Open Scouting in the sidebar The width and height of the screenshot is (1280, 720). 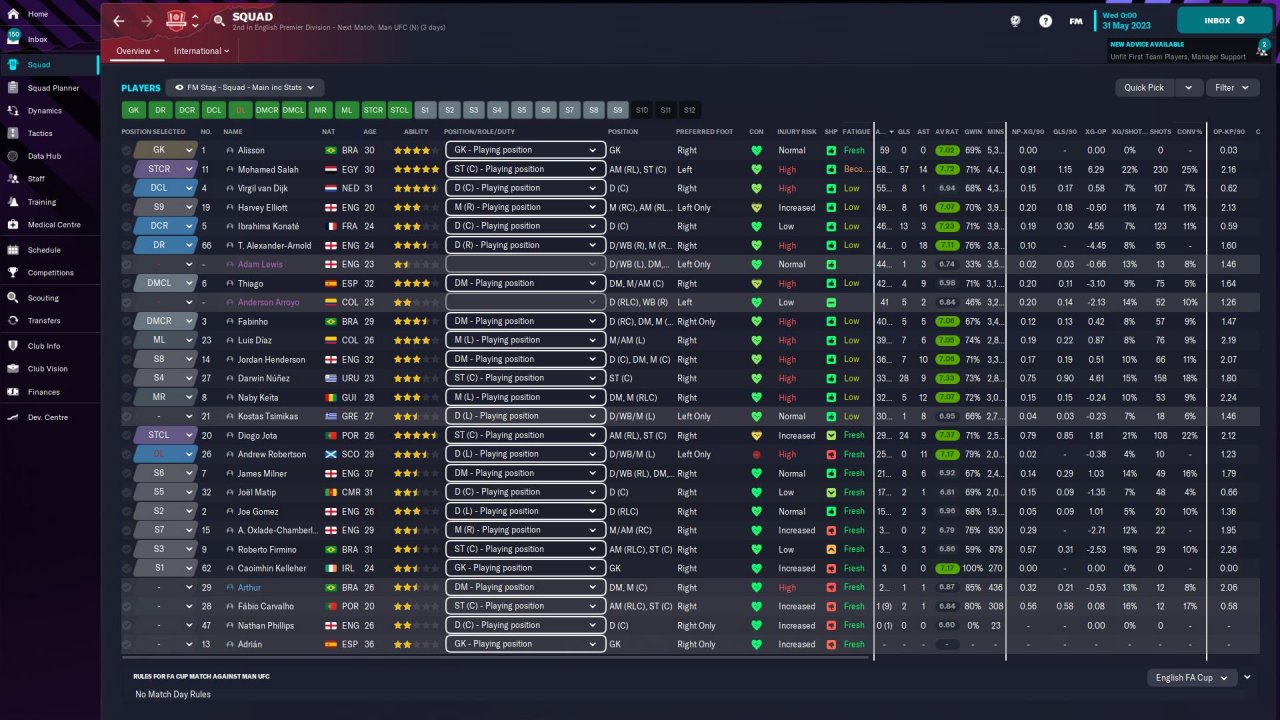click(43, 298)
